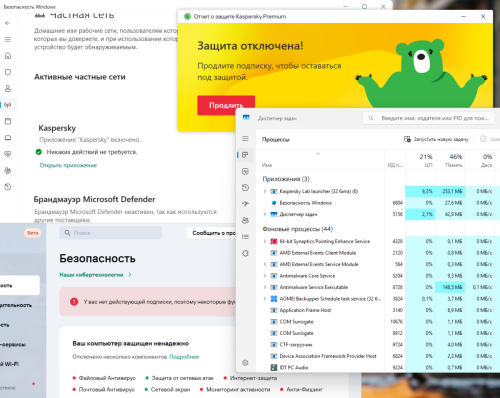500x398 pixels.
Task: Expand Kaspersky Lab launcher process group
Action: 265,191
